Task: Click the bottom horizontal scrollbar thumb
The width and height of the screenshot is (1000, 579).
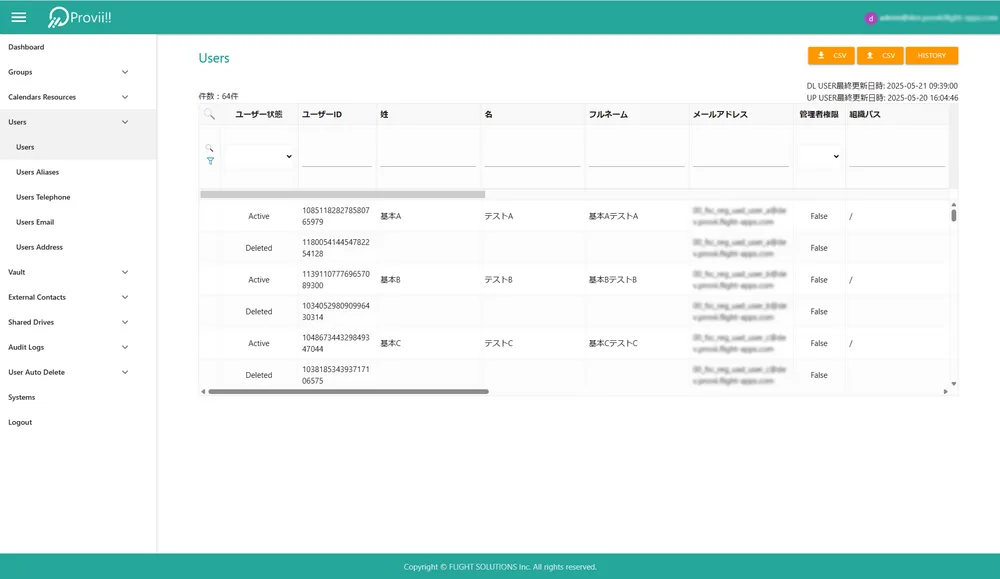Action: coord(348,392)
